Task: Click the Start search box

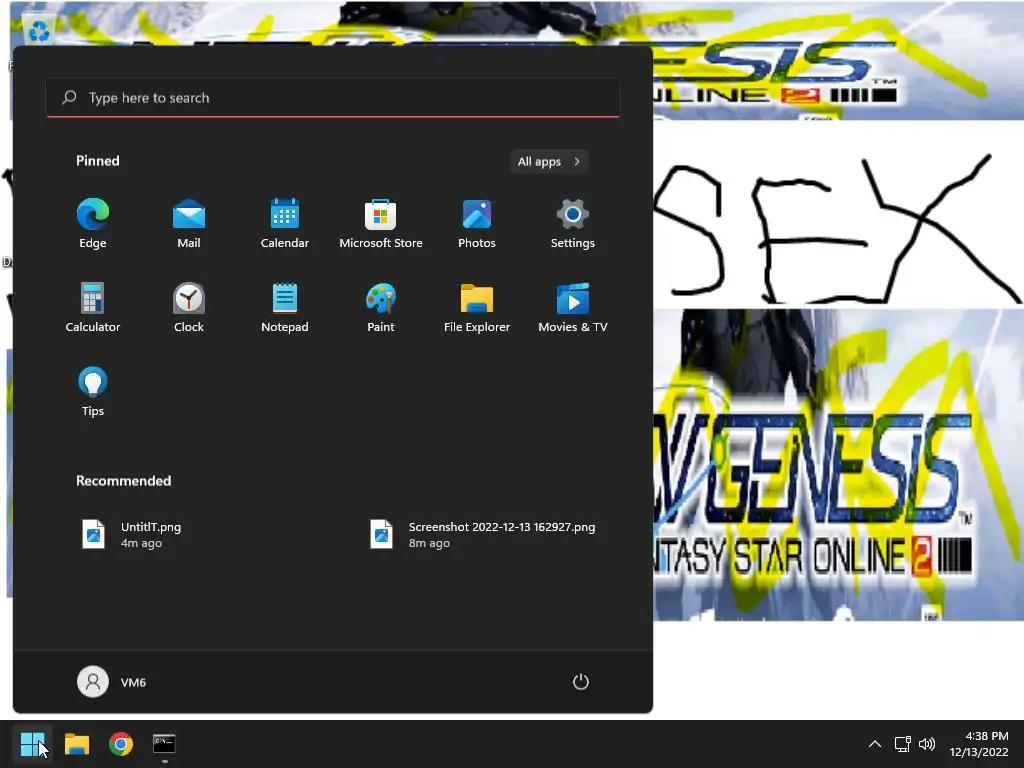Action: coord(333,98)
